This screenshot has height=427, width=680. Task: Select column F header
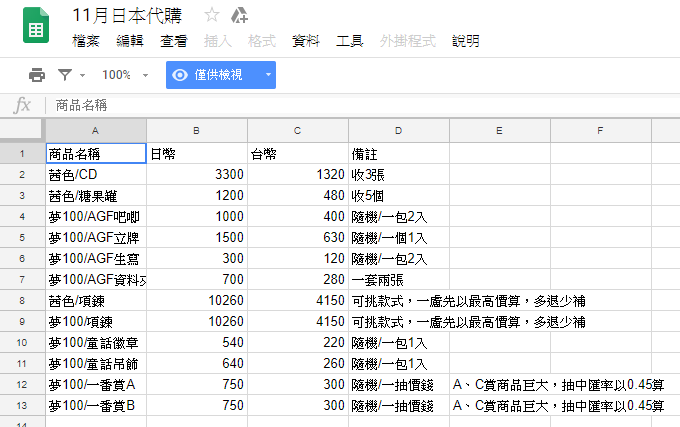pos(601,130)
